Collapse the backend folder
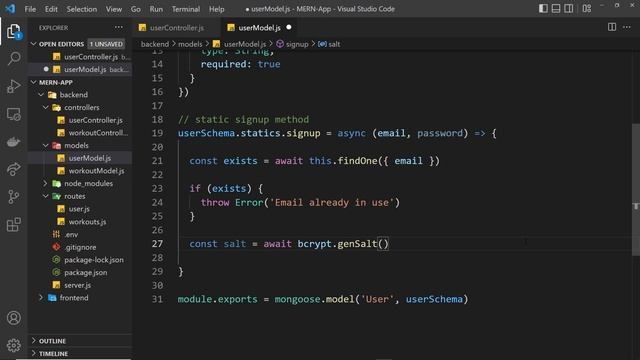This screenshot has width=640, height=360. [80, 95]
